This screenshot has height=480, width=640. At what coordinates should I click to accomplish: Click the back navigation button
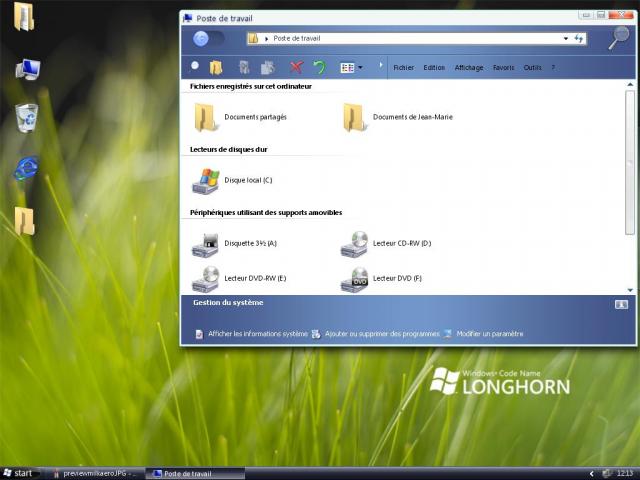click(x=201, y=39)
